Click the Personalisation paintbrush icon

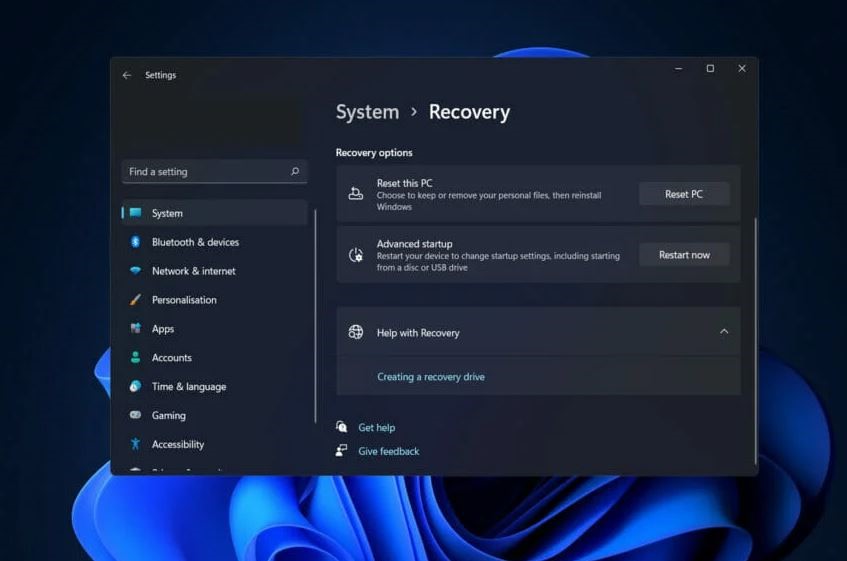tap(136, 300)
